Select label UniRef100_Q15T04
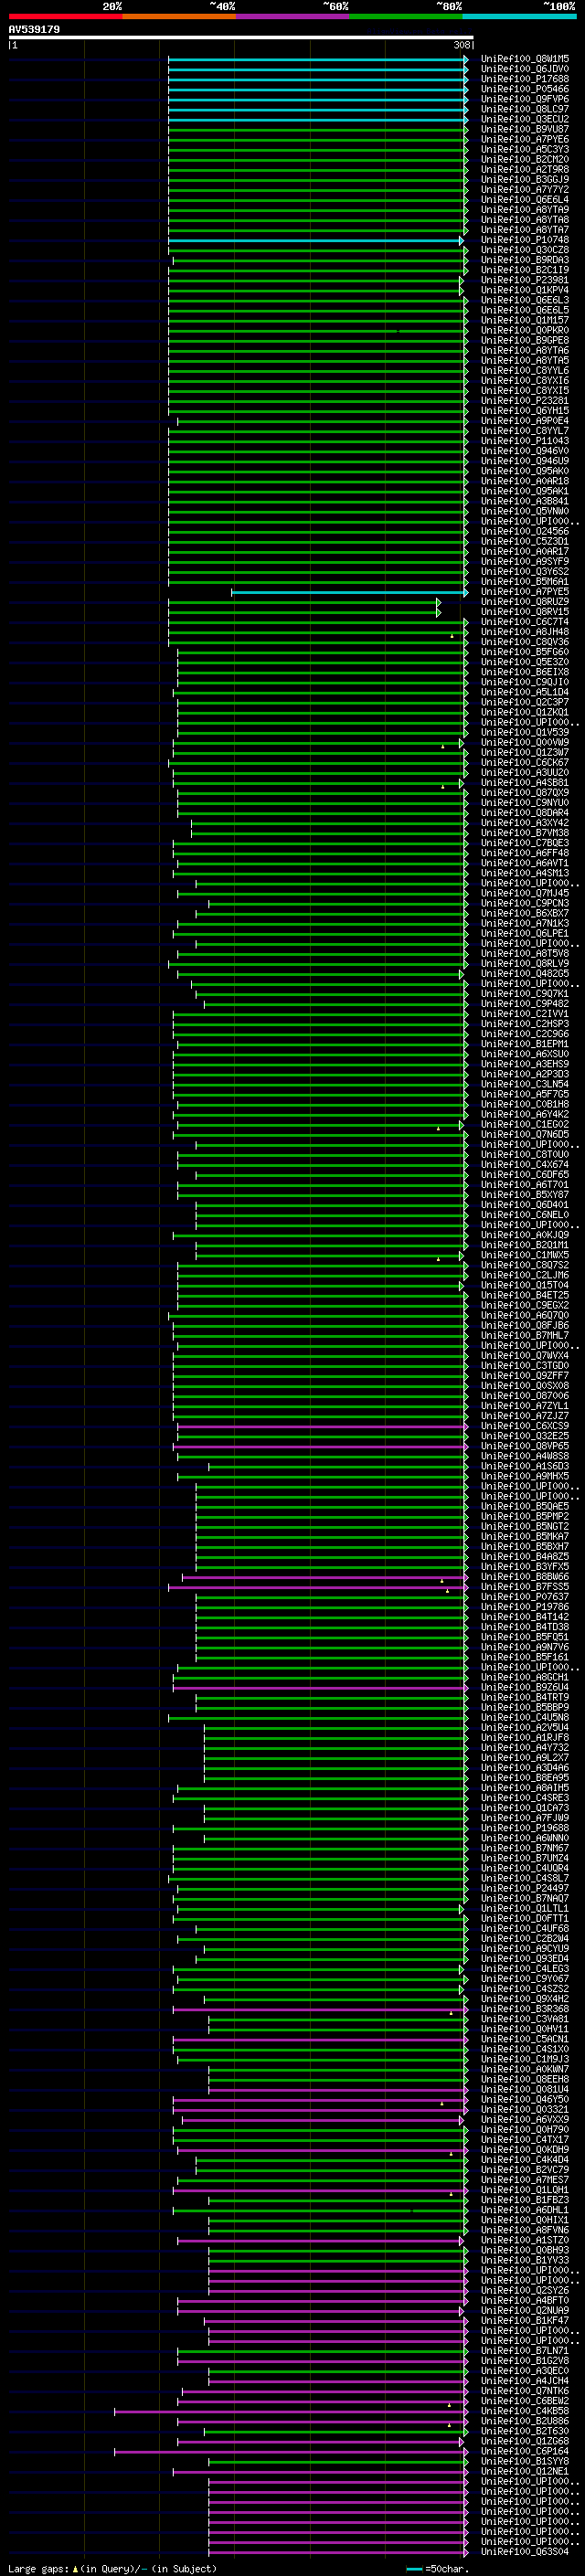This screenshot has height=2576, width=585. click(x=525, y=1286)
